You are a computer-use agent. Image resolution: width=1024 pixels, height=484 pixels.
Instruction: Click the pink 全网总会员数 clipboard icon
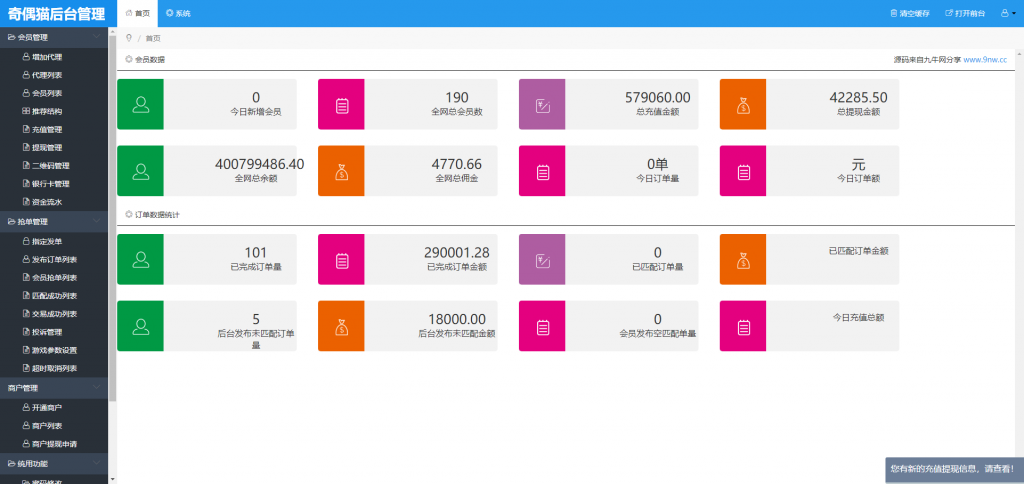click(342, 103)
